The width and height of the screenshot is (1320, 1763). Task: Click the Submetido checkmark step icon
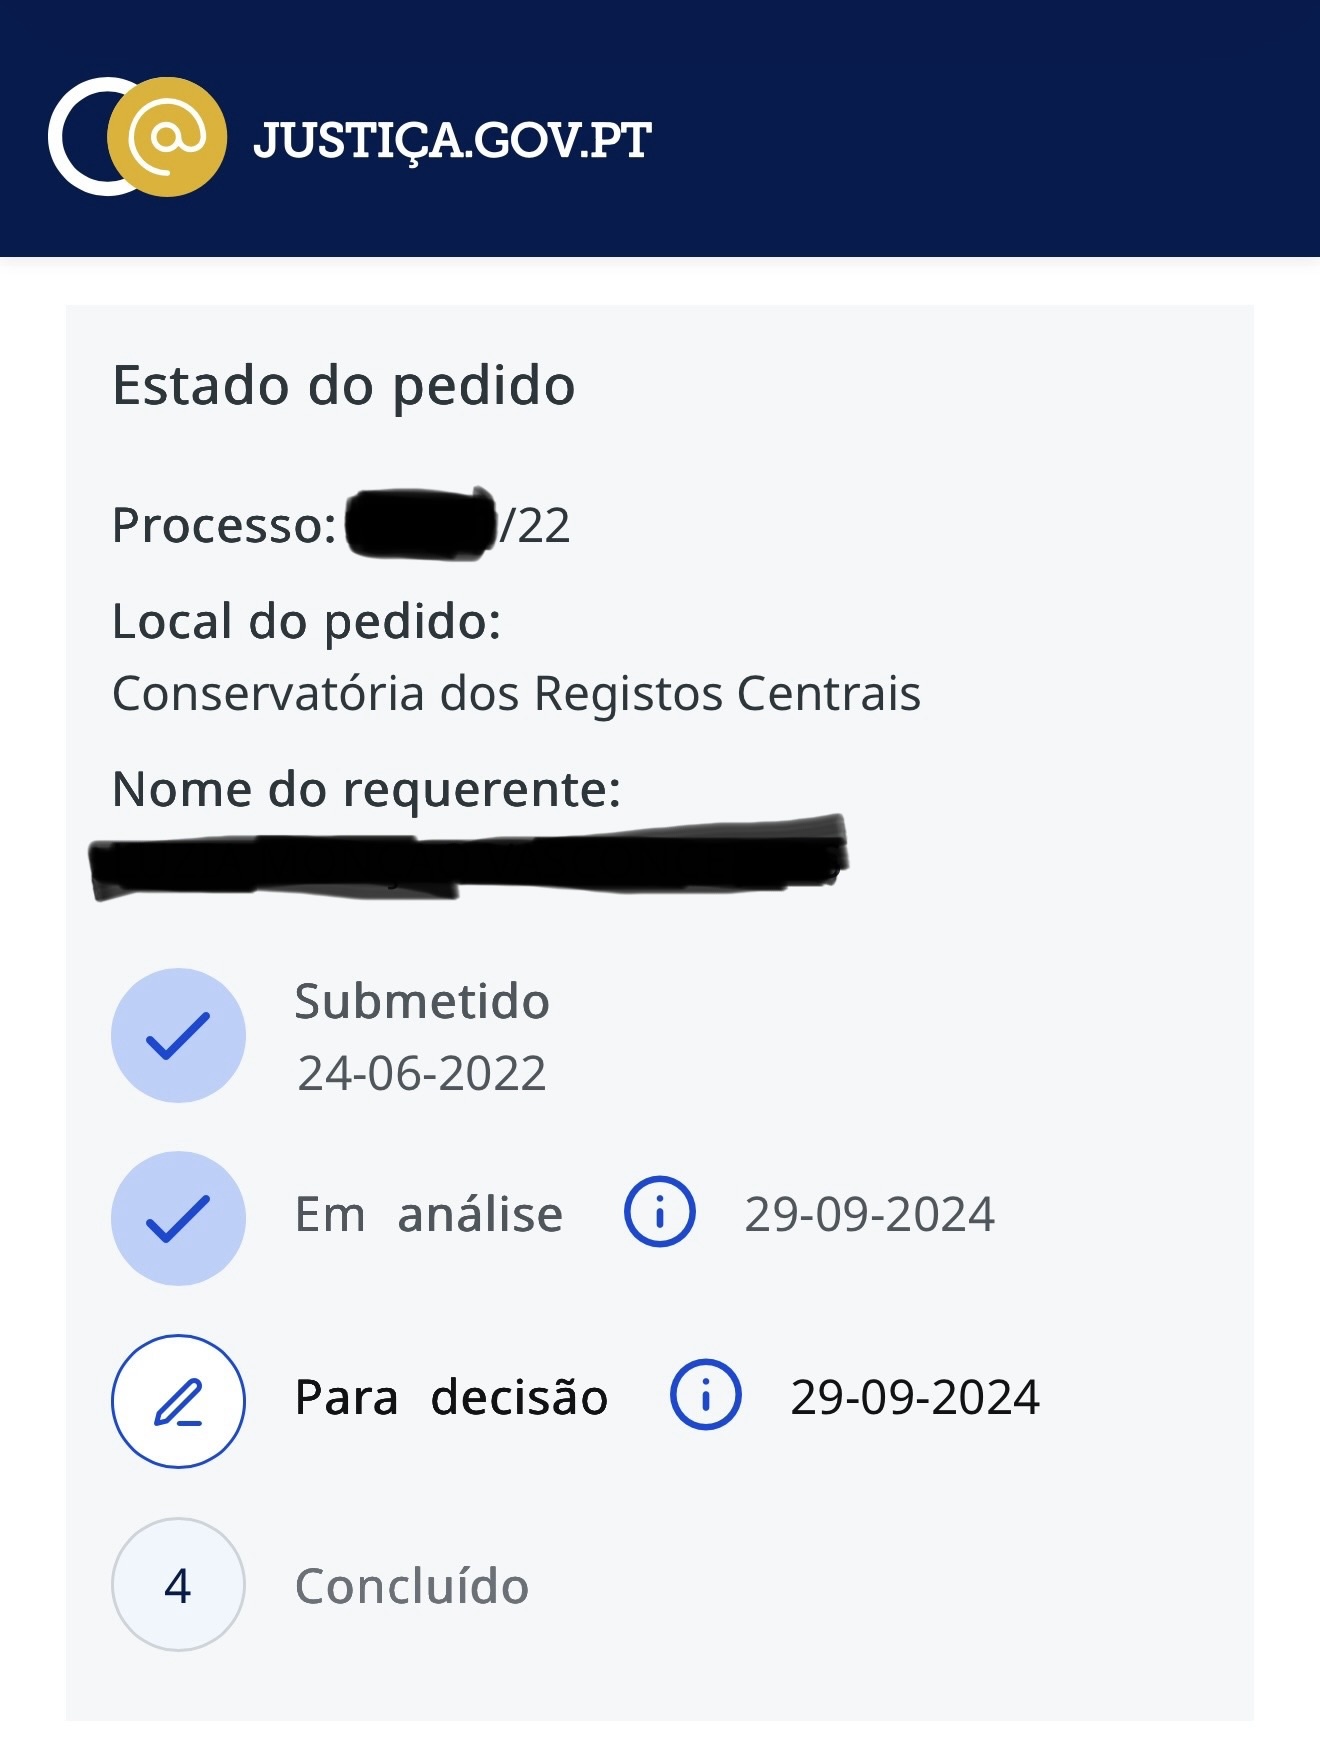click(178, 1036)
